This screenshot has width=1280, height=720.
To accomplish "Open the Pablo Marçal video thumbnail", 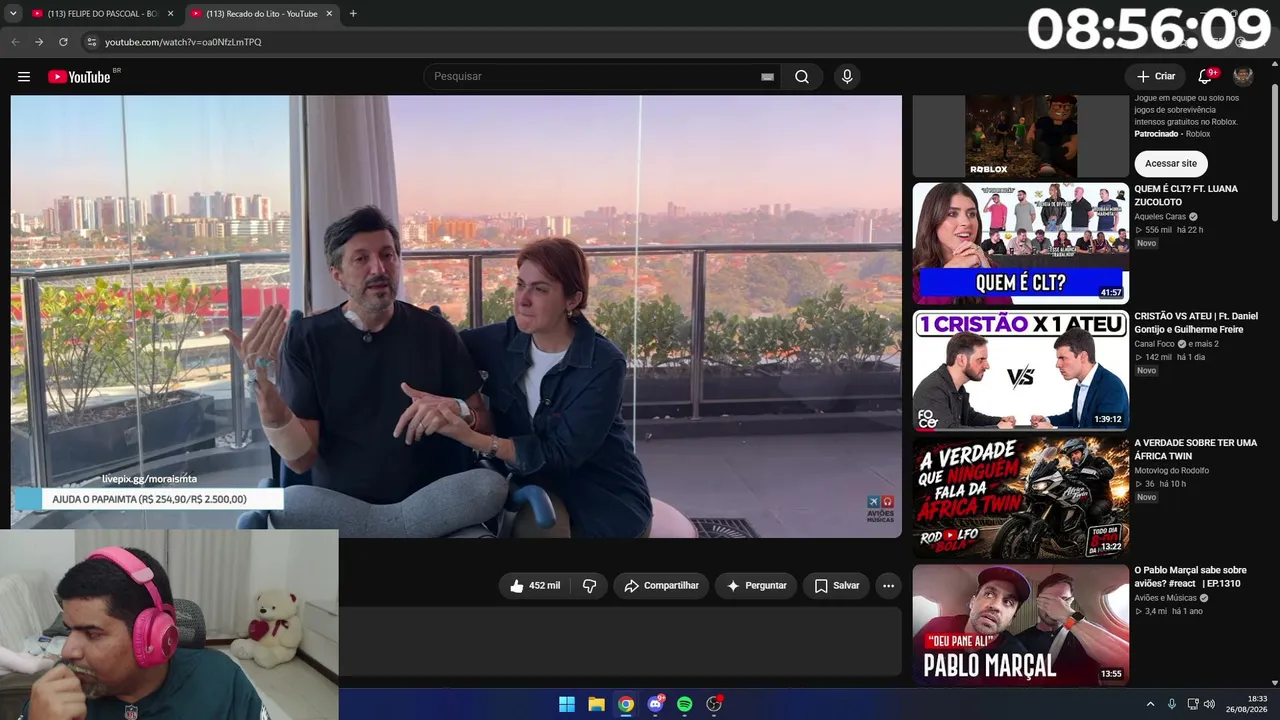I will (x=1020, y=625).
